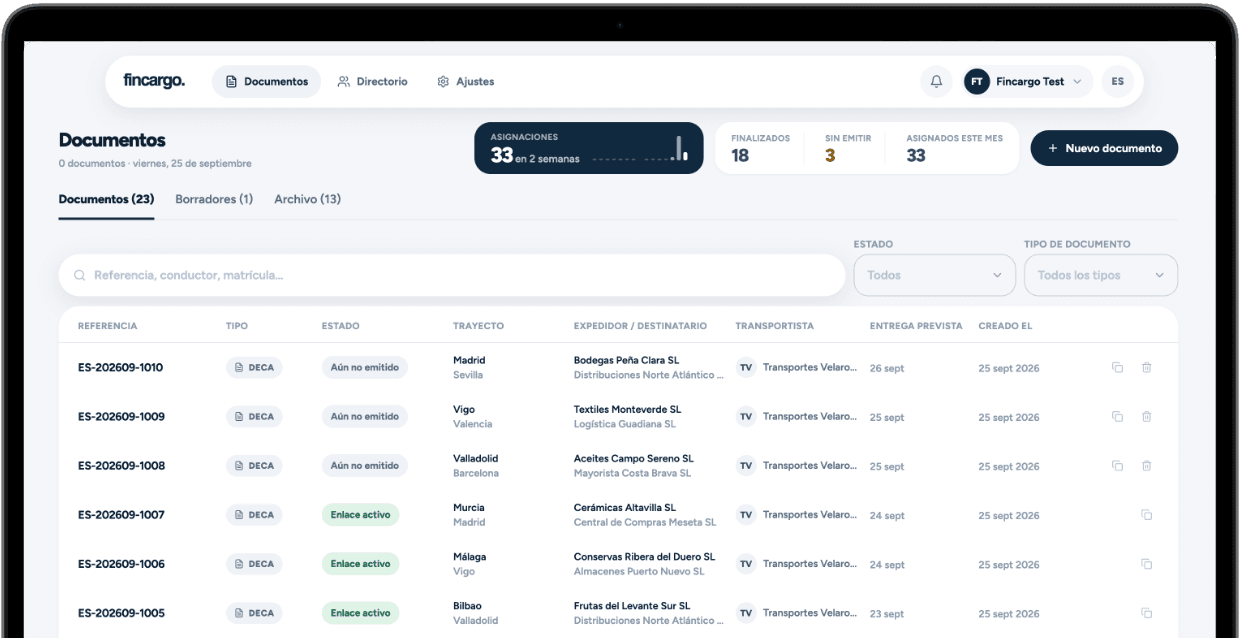Click Frutas del Levante Sur SL
Viewport: 1243px width, 638px height.
point(632,605)
